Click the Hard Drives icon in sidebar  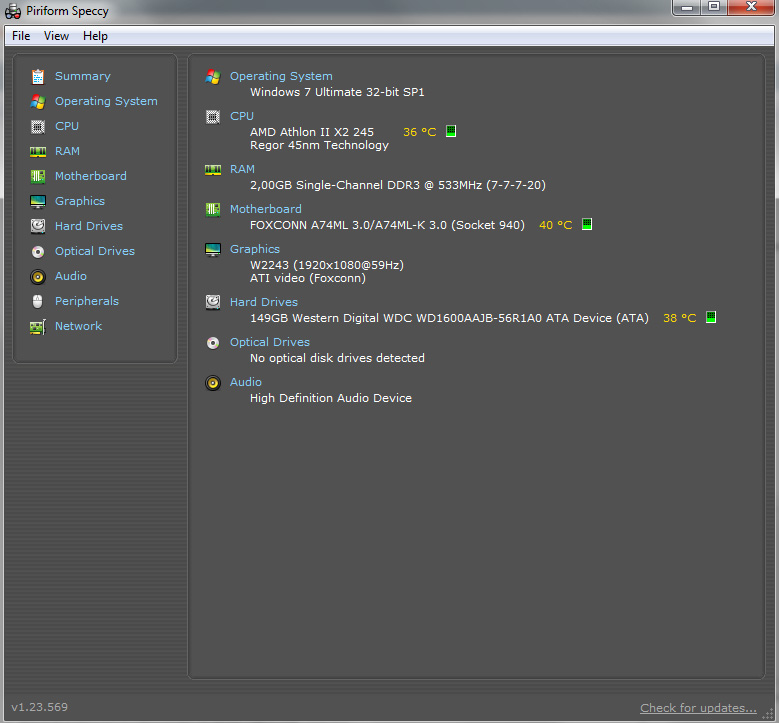pyautogui.click(x=38, y=226)
